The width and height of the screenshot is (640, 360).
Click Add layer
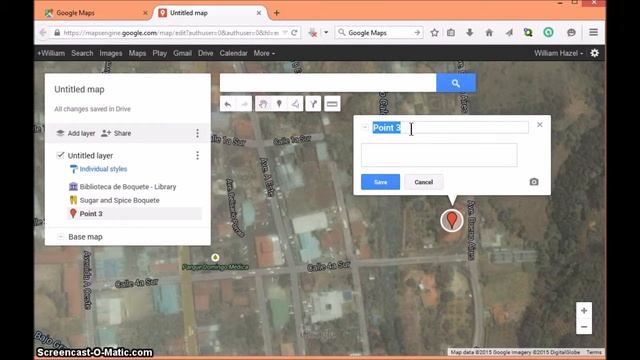coord(76,133)
